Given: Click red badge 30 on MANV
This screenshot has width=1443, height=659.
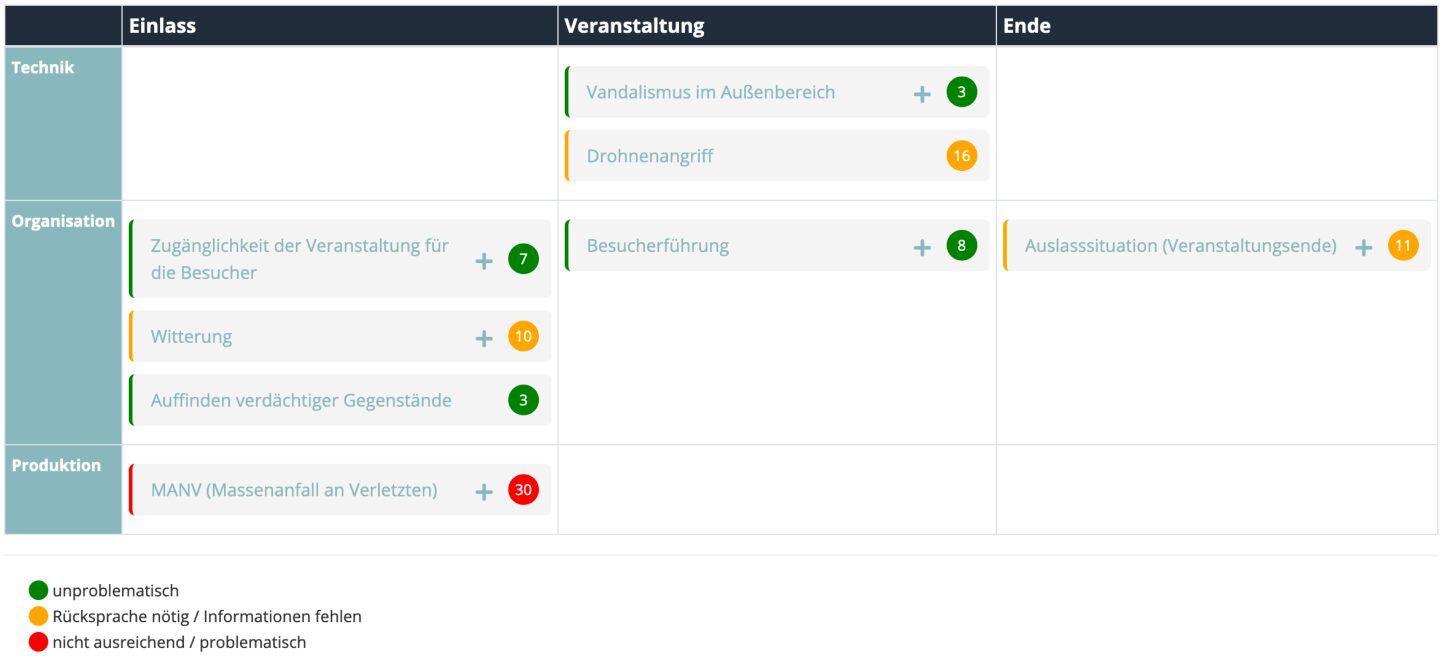Looking at the screenshot, I should (523, 490).
